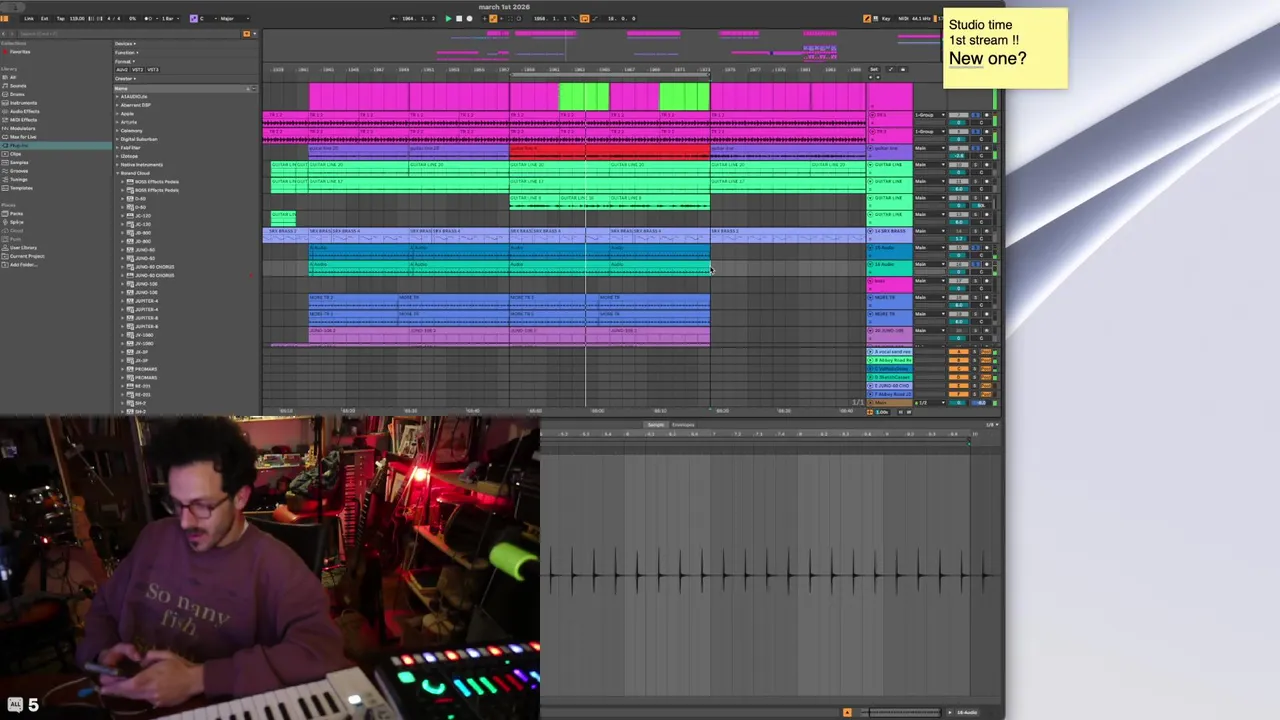Open the Devices filter dropdown
Viewport: 1280px width, 720px height.
click(126, 44)
